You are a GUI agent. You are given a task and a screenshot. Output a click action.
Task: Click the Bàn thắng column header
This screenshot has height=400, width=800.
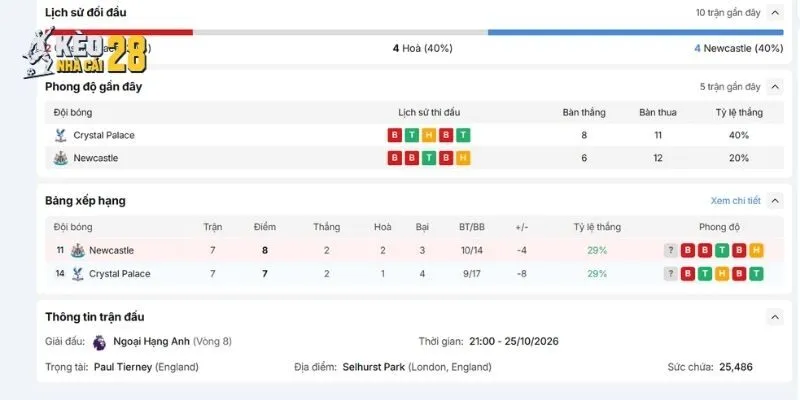(x=584, y=113)
